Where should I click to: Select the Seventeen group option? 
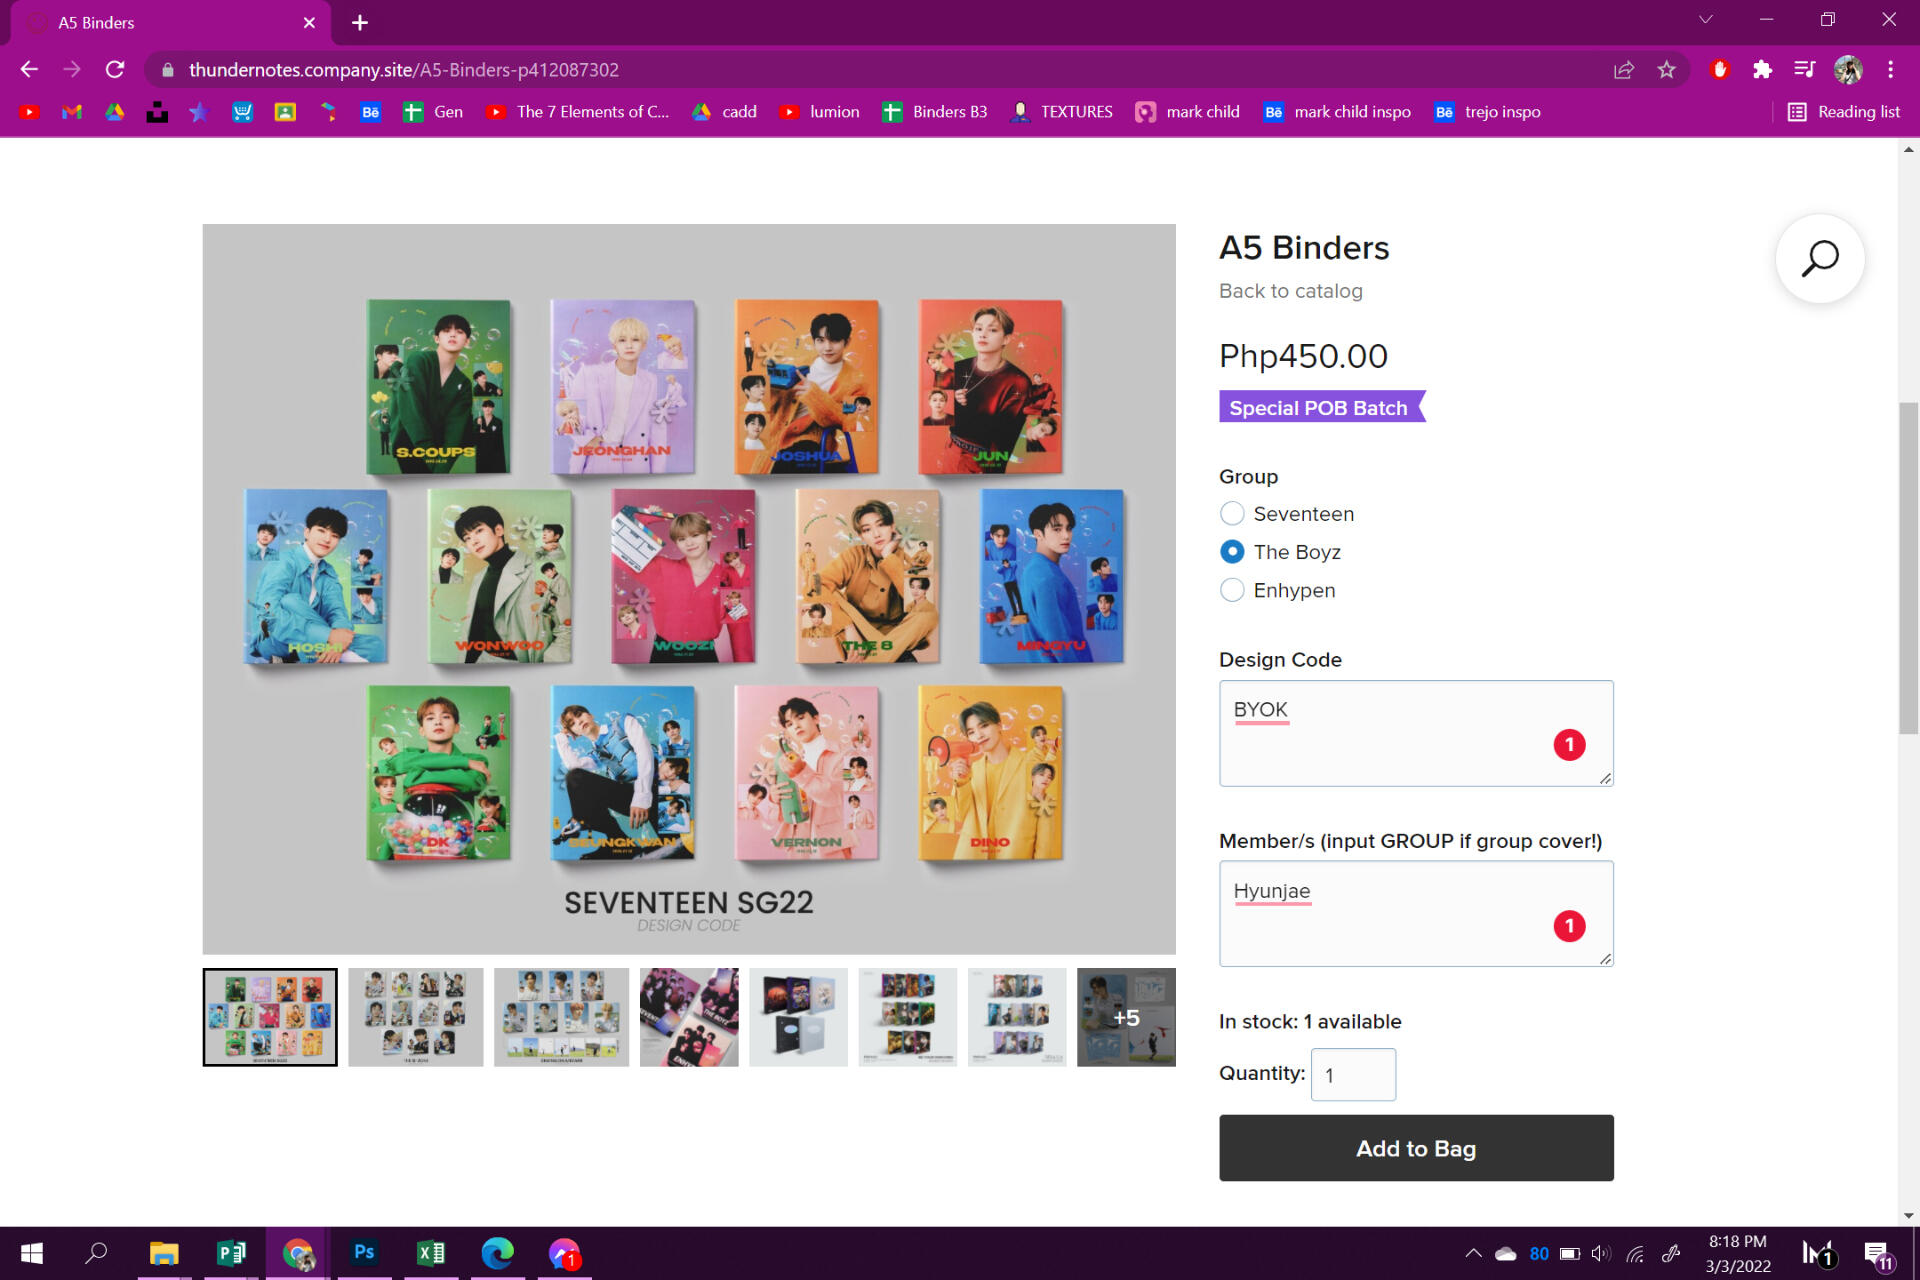coord(1232,513)
